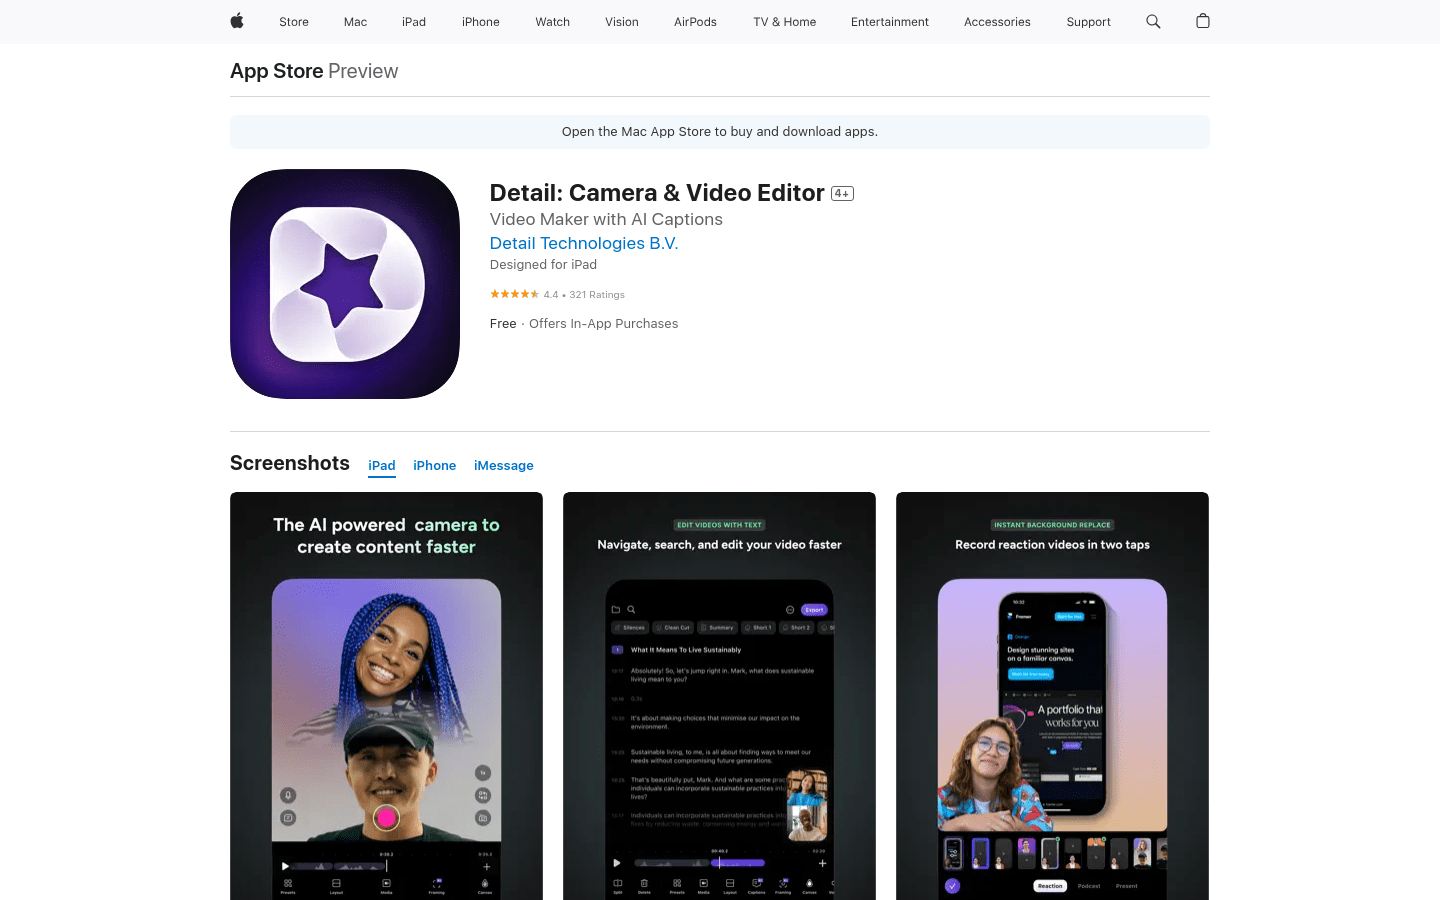The image size is (1440, 900).
Task: Open the AirPods menu
Action: coord(695,22)
